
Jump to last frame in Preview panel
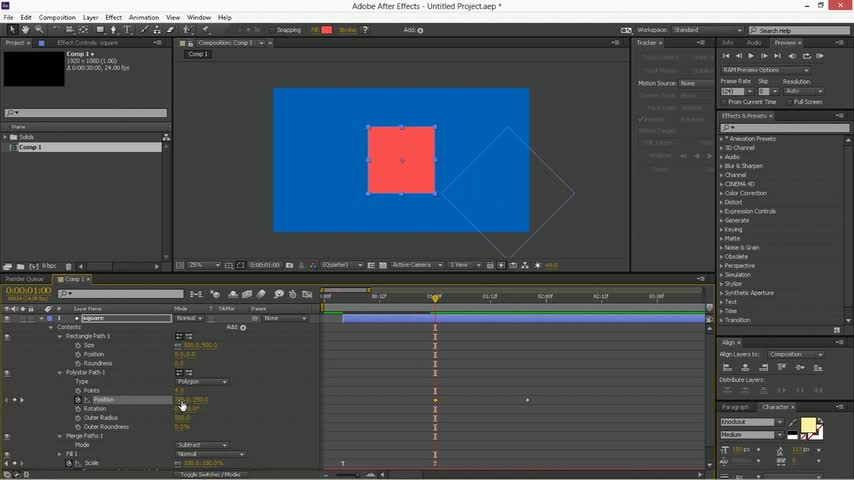click(x=777, y=56)
